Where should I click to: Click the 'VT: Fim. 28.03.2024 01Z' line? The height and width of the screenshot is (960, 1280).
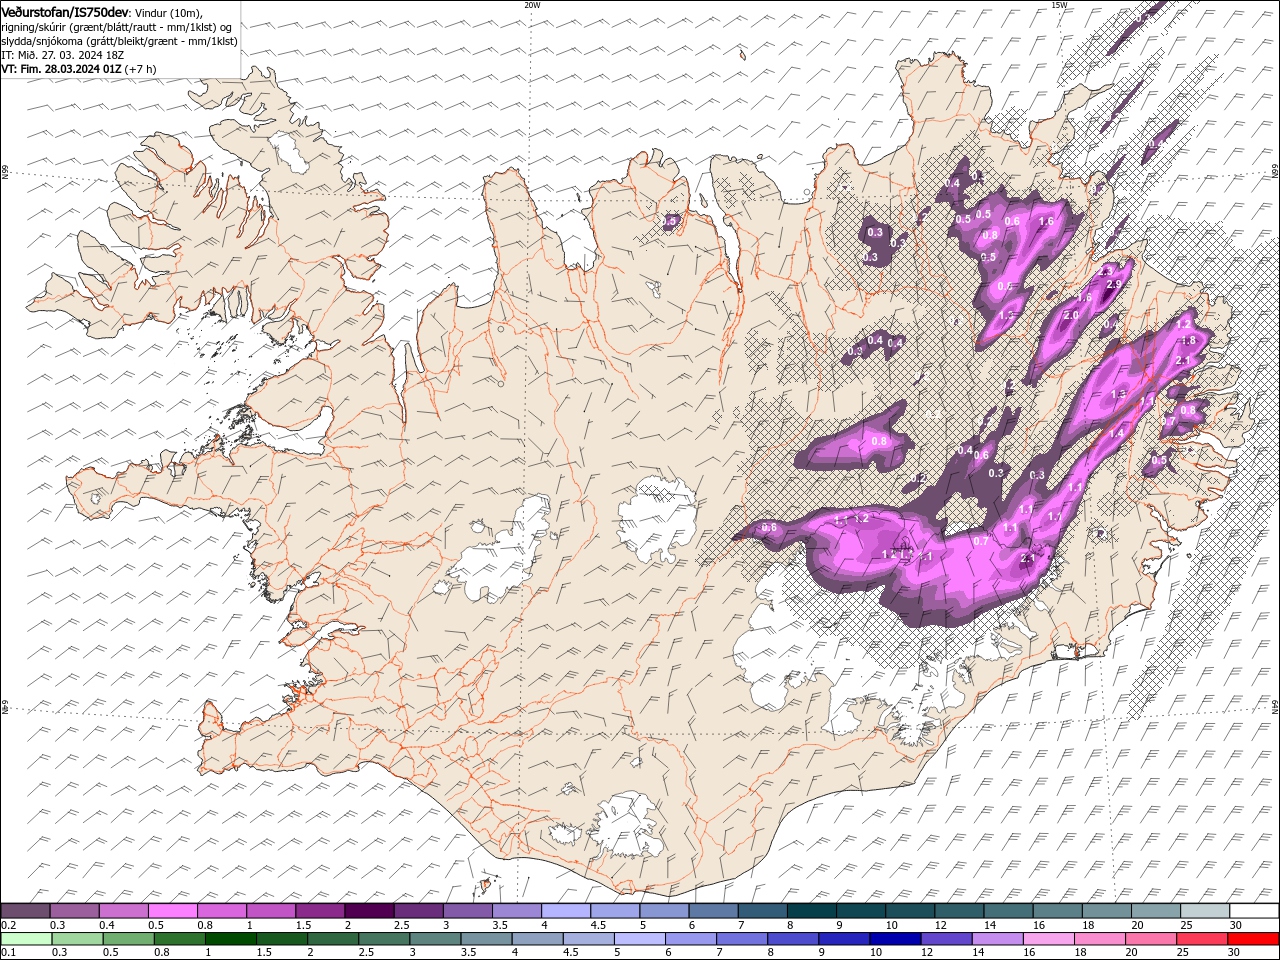click(x=61, y=69)
